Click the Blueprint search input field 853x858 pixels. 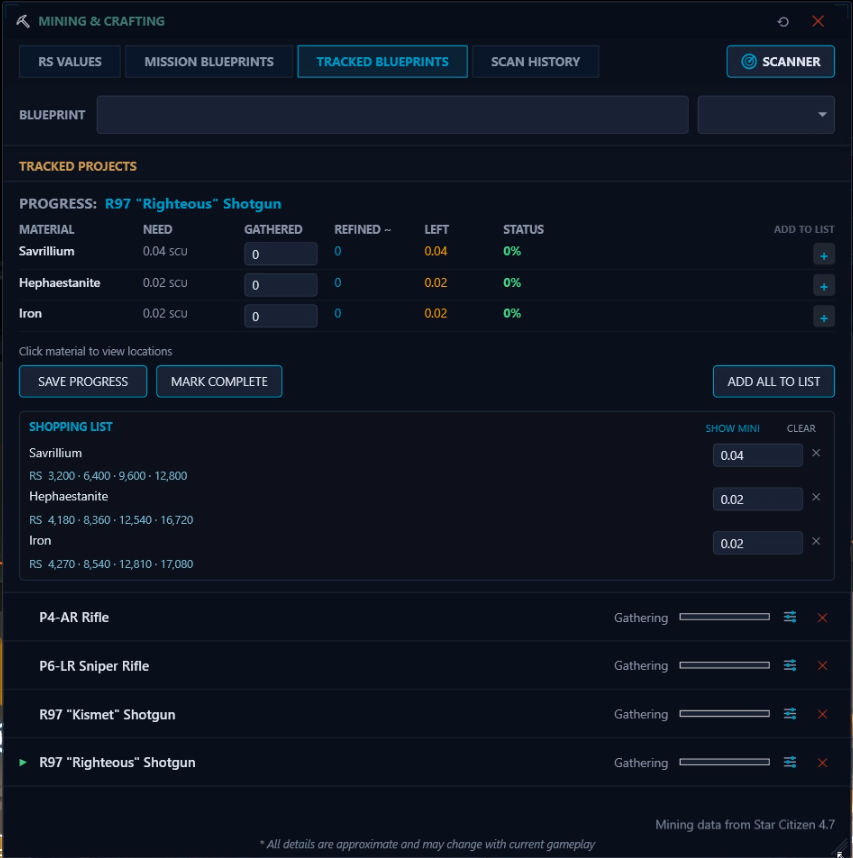point(392,115)
